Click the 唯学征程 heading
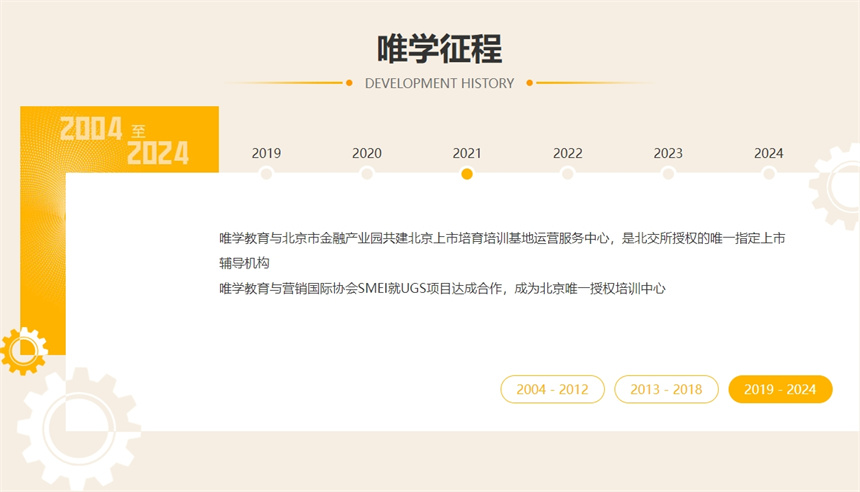Screen dimensions: 860x492 coord(439,49)
